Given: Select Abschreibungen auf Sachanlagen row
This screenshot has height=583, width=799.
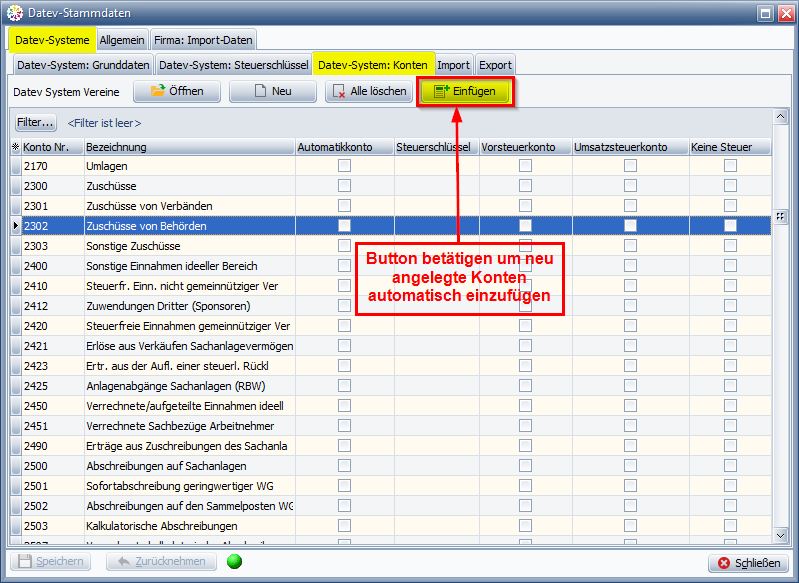Looking at the screenshot, I should click(391, 466).
